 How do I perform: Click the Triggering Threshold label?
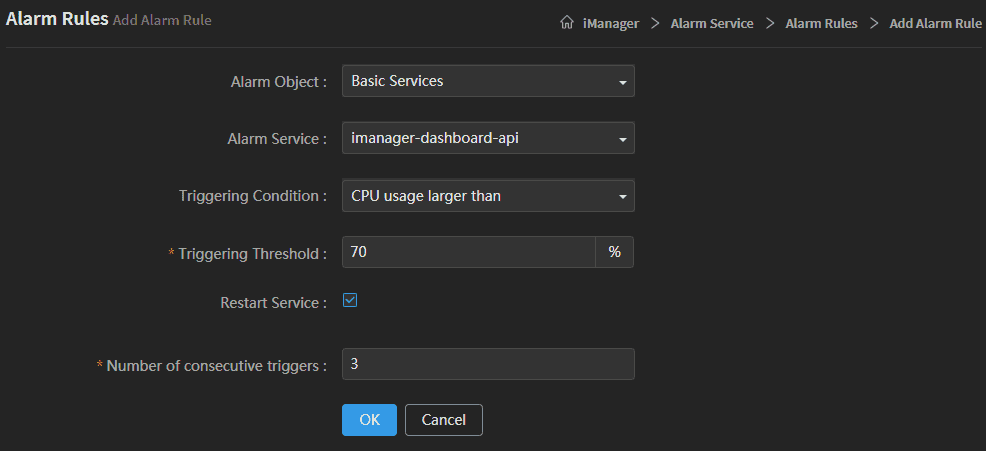coord(252,254)
